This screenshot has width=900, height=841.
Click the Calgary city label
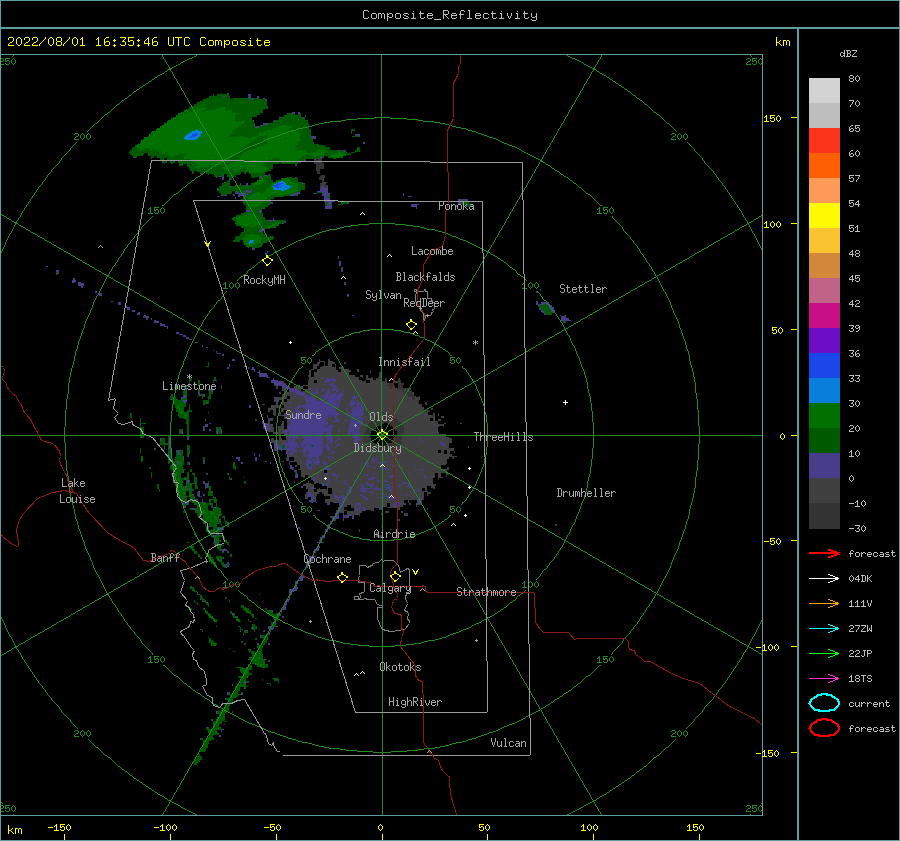click(x=390, y=588)
